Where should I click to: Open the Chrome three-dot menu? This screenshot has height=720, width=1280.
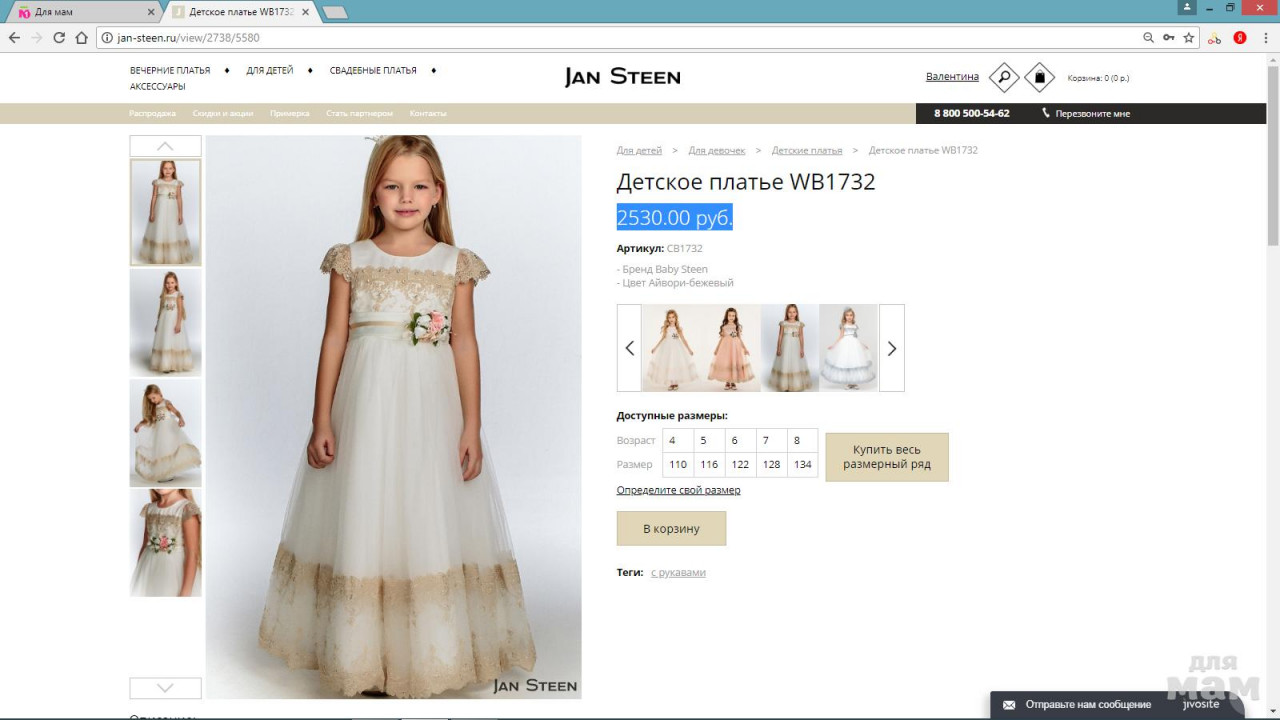[1266, 38]
